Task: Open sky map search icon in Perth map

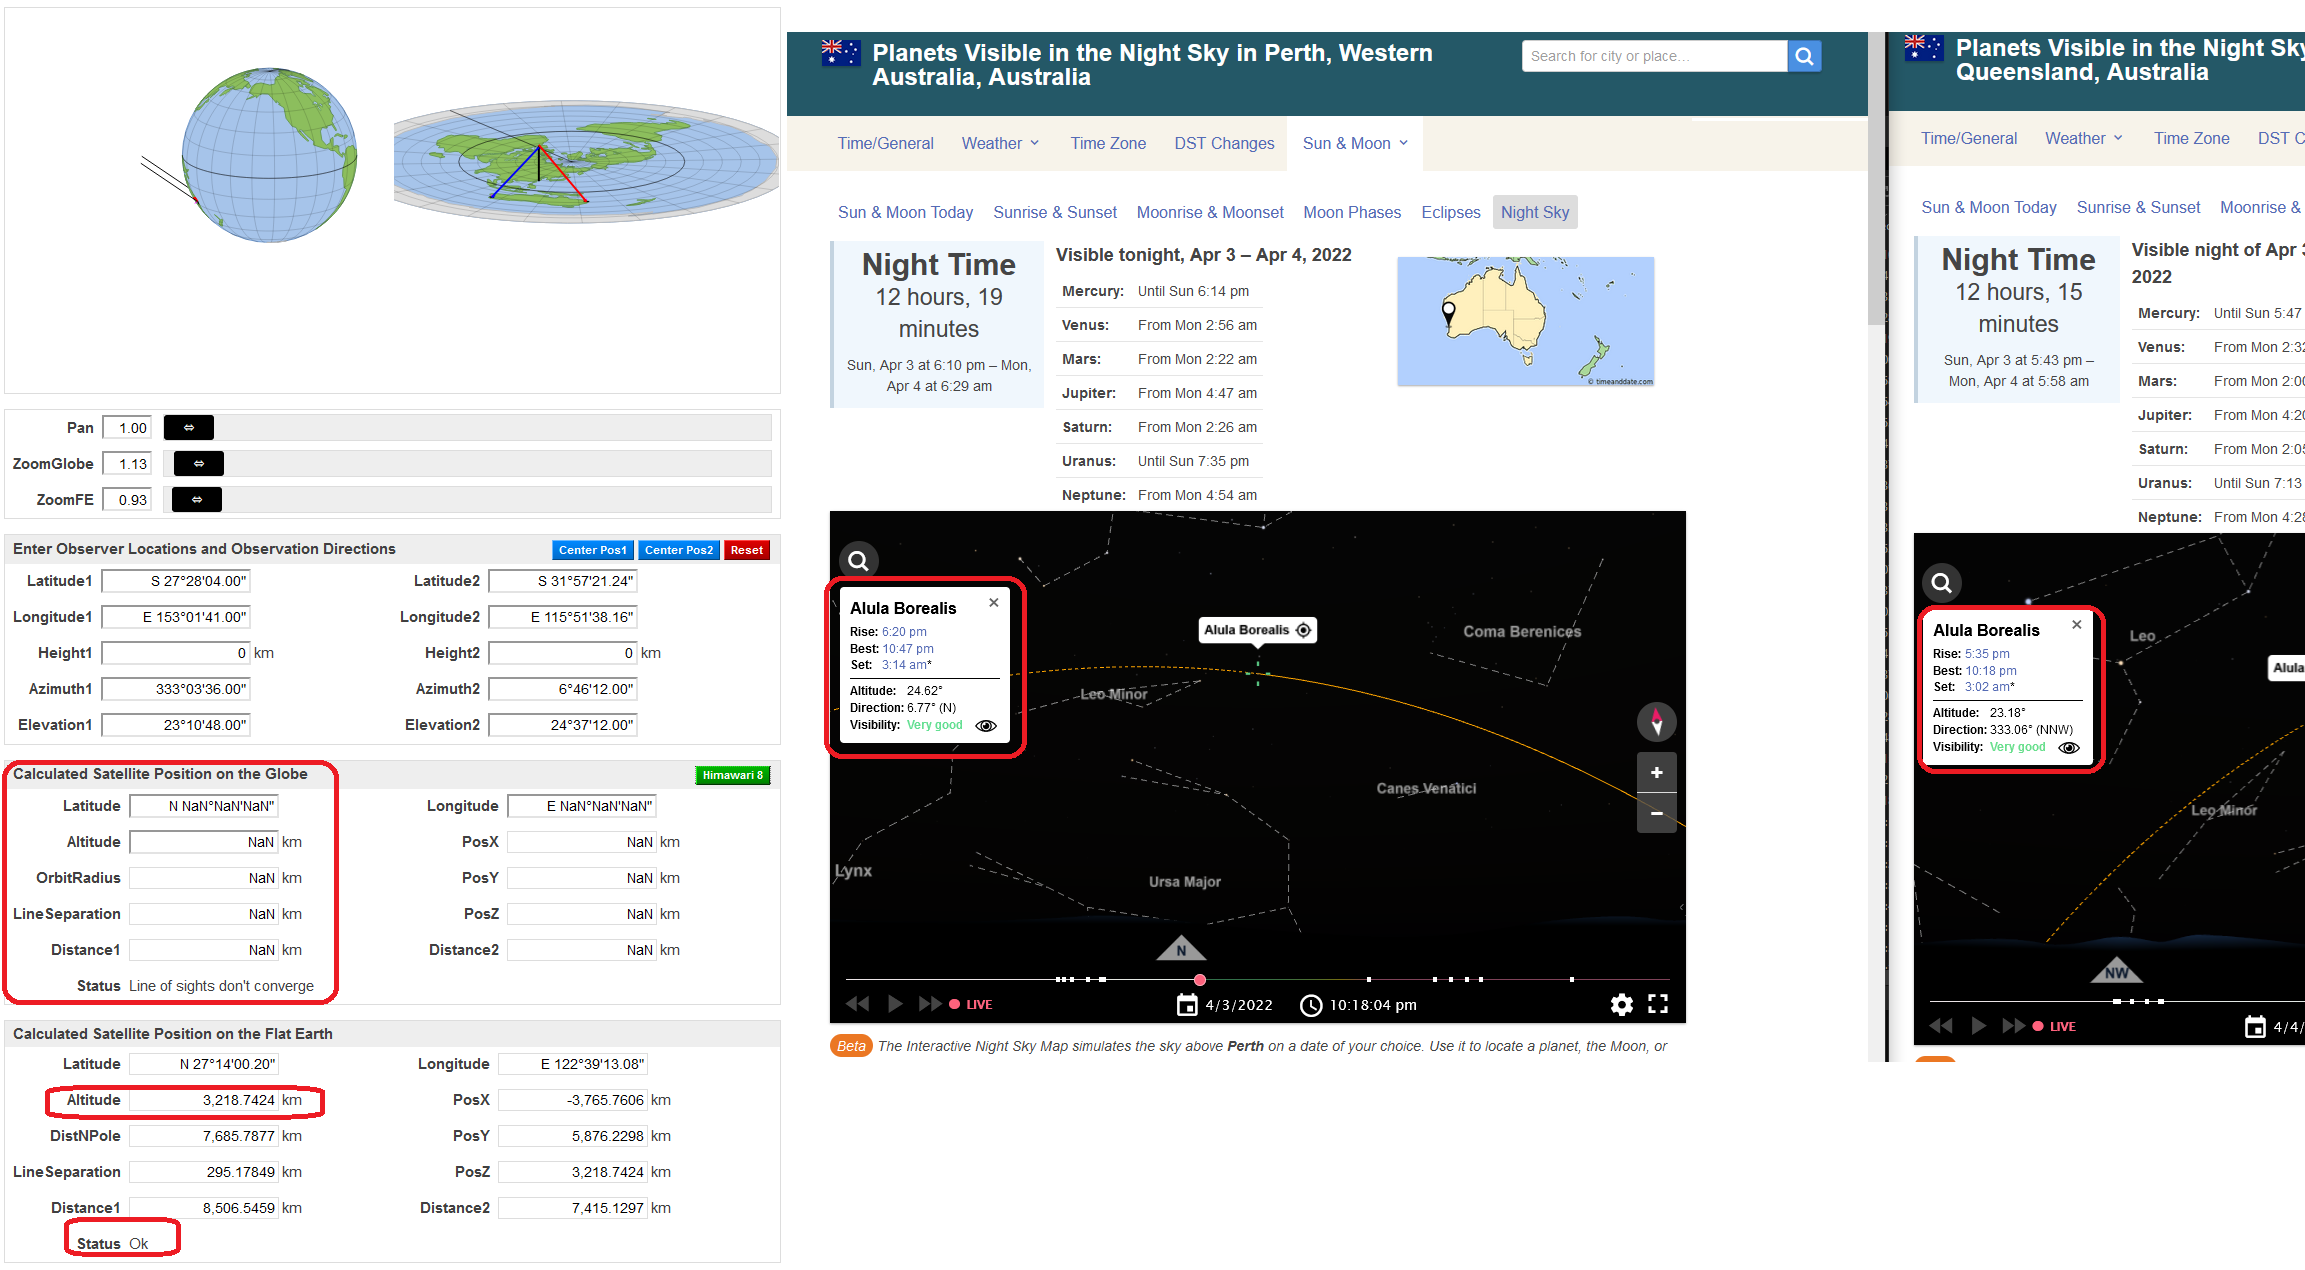Action: (858, 561)
